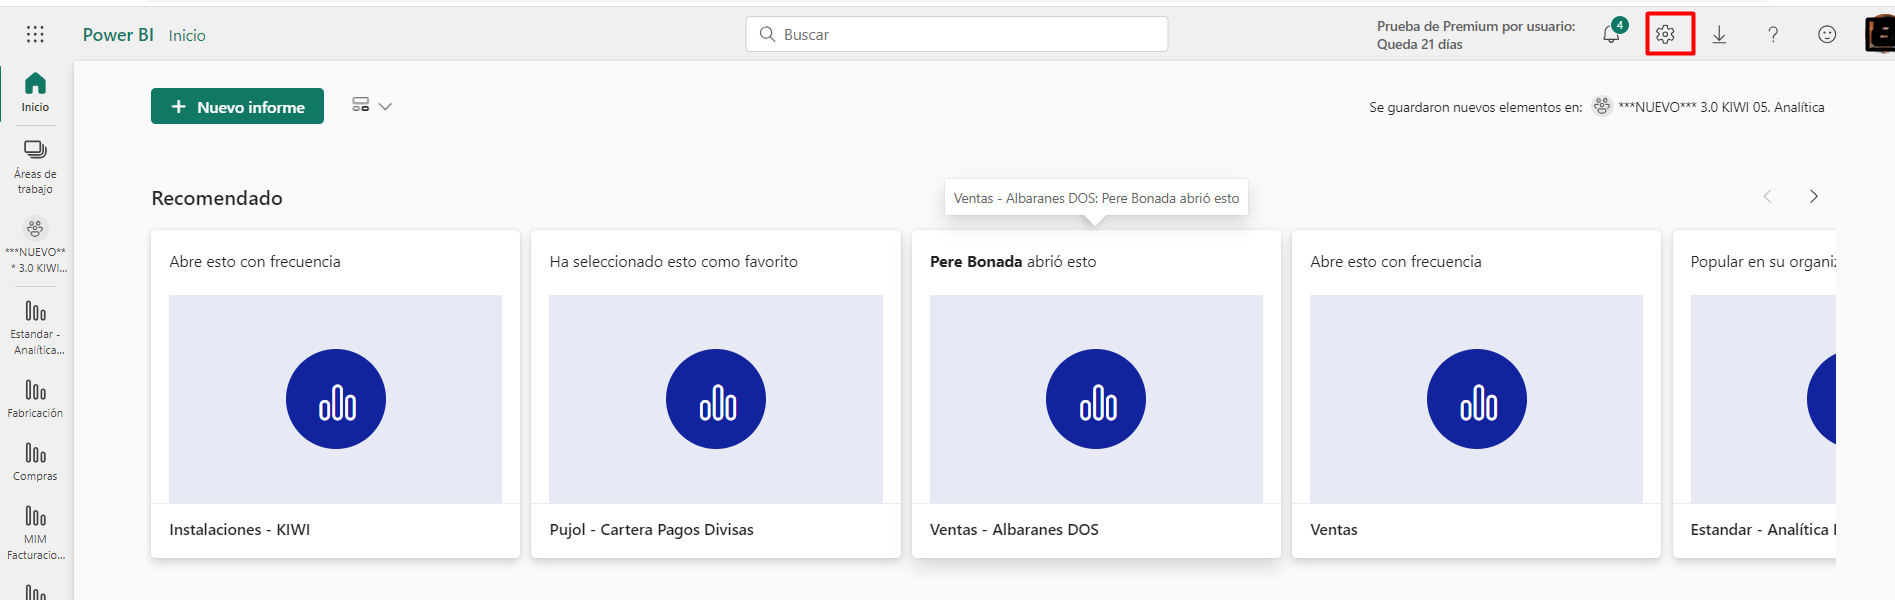Open the layout view dropdown
The image size is (1895, 600).
pyautogui.click(x=372, y=105)
